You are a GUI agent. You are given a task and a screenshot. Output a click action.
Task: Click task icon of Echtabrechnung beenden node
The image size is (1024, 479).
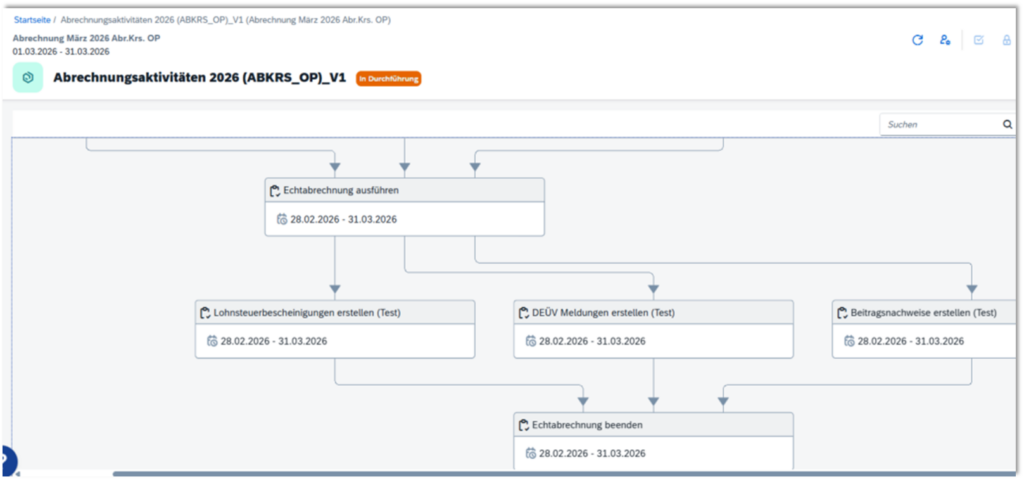click(524, 425)
